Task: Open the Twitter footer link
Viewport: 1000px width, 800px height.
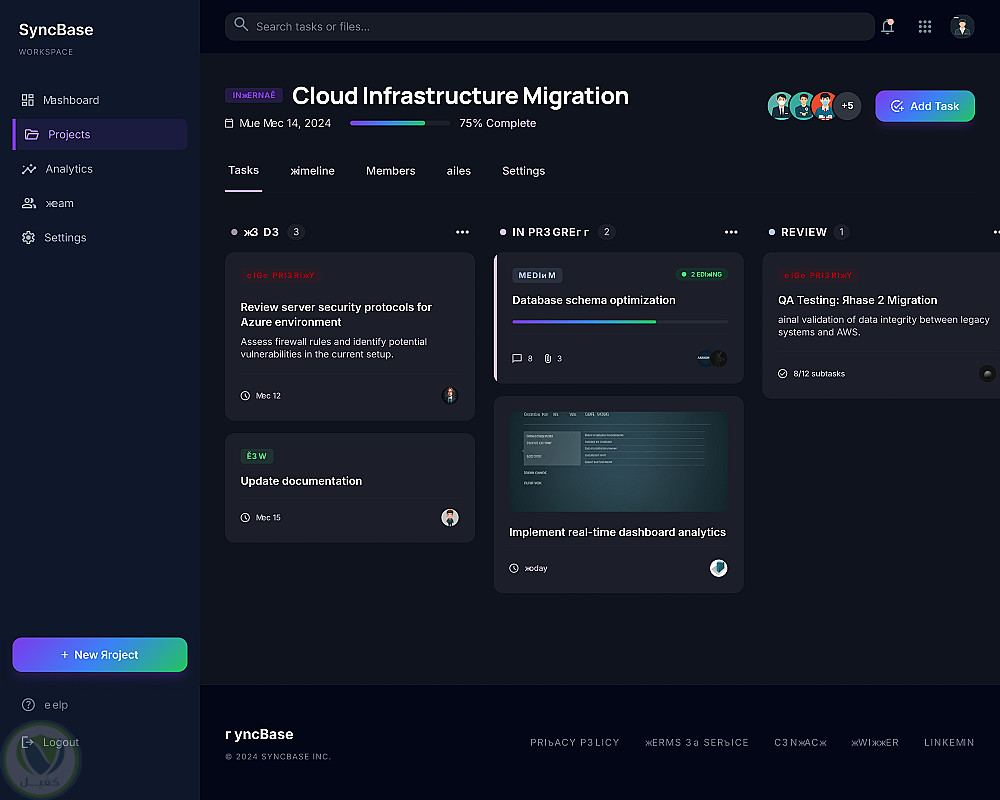Action: (875, 743)
